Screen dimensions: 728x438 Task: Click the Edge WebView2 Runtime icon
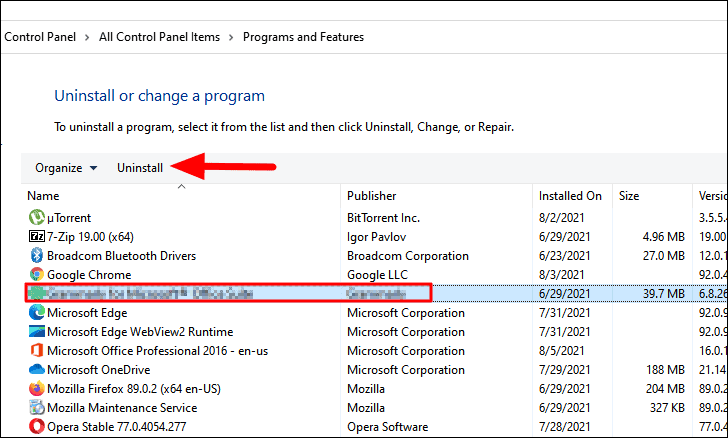pos(37,332)
